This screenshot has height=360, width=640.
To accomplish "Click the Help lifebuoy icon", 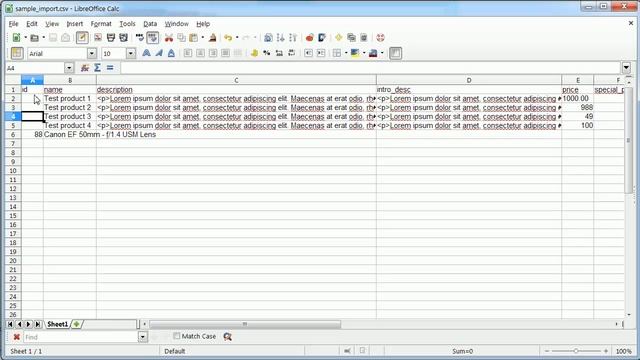I will click(380, 38).
